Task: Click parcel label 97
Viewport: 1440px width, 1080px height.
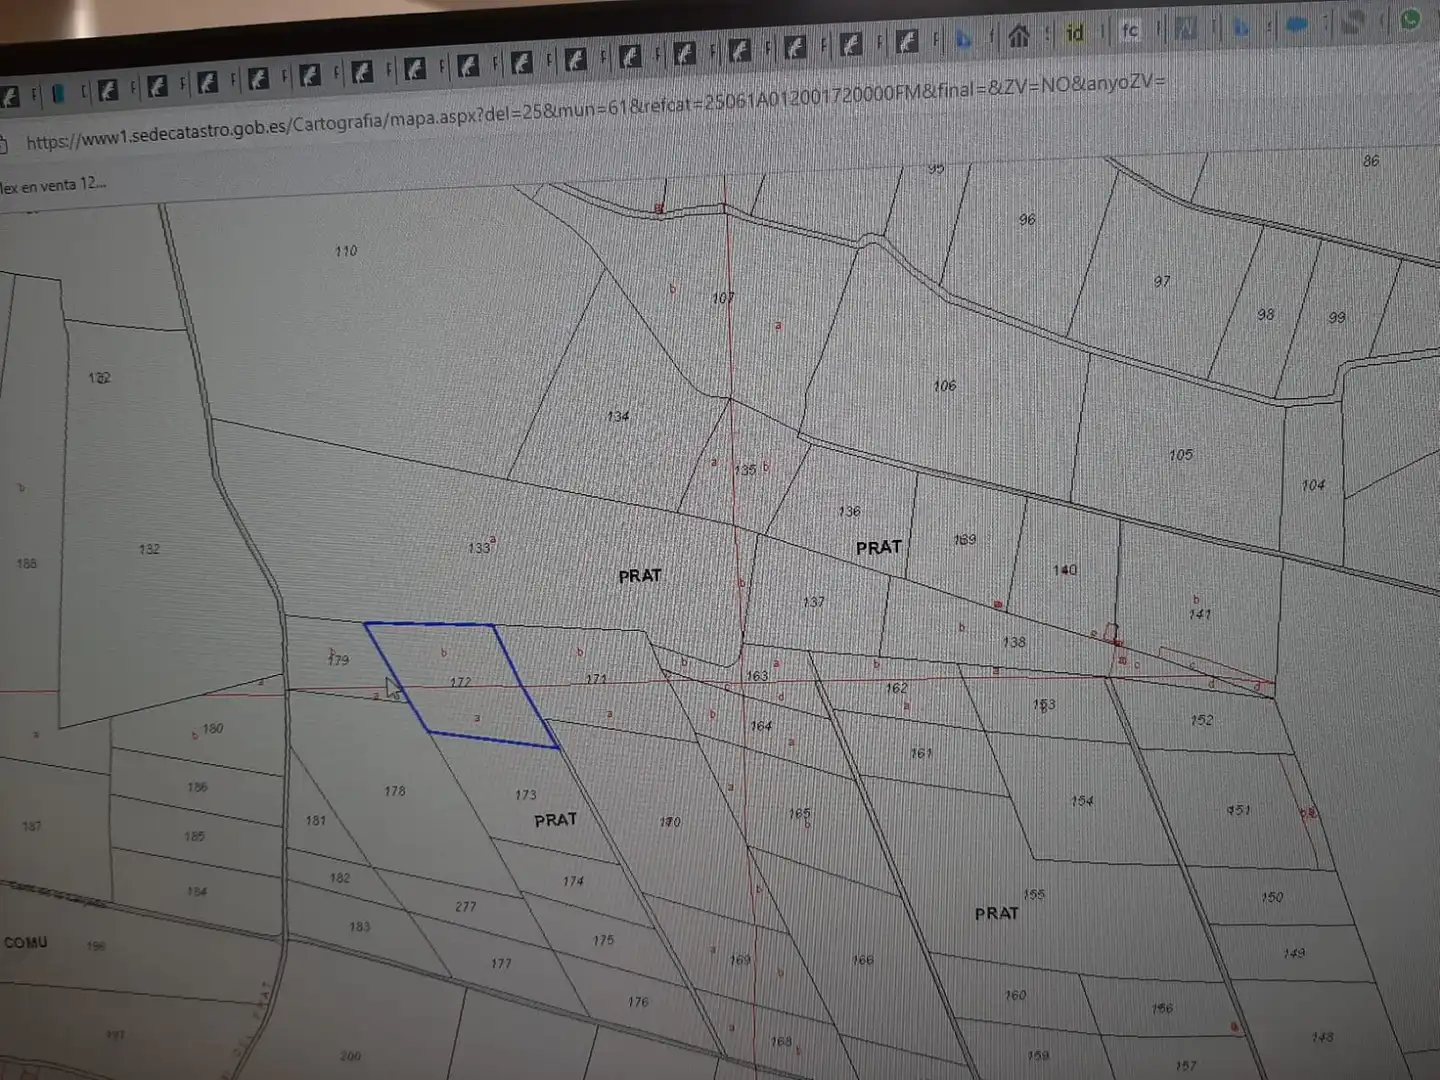Action: (x=1162, y=282)
